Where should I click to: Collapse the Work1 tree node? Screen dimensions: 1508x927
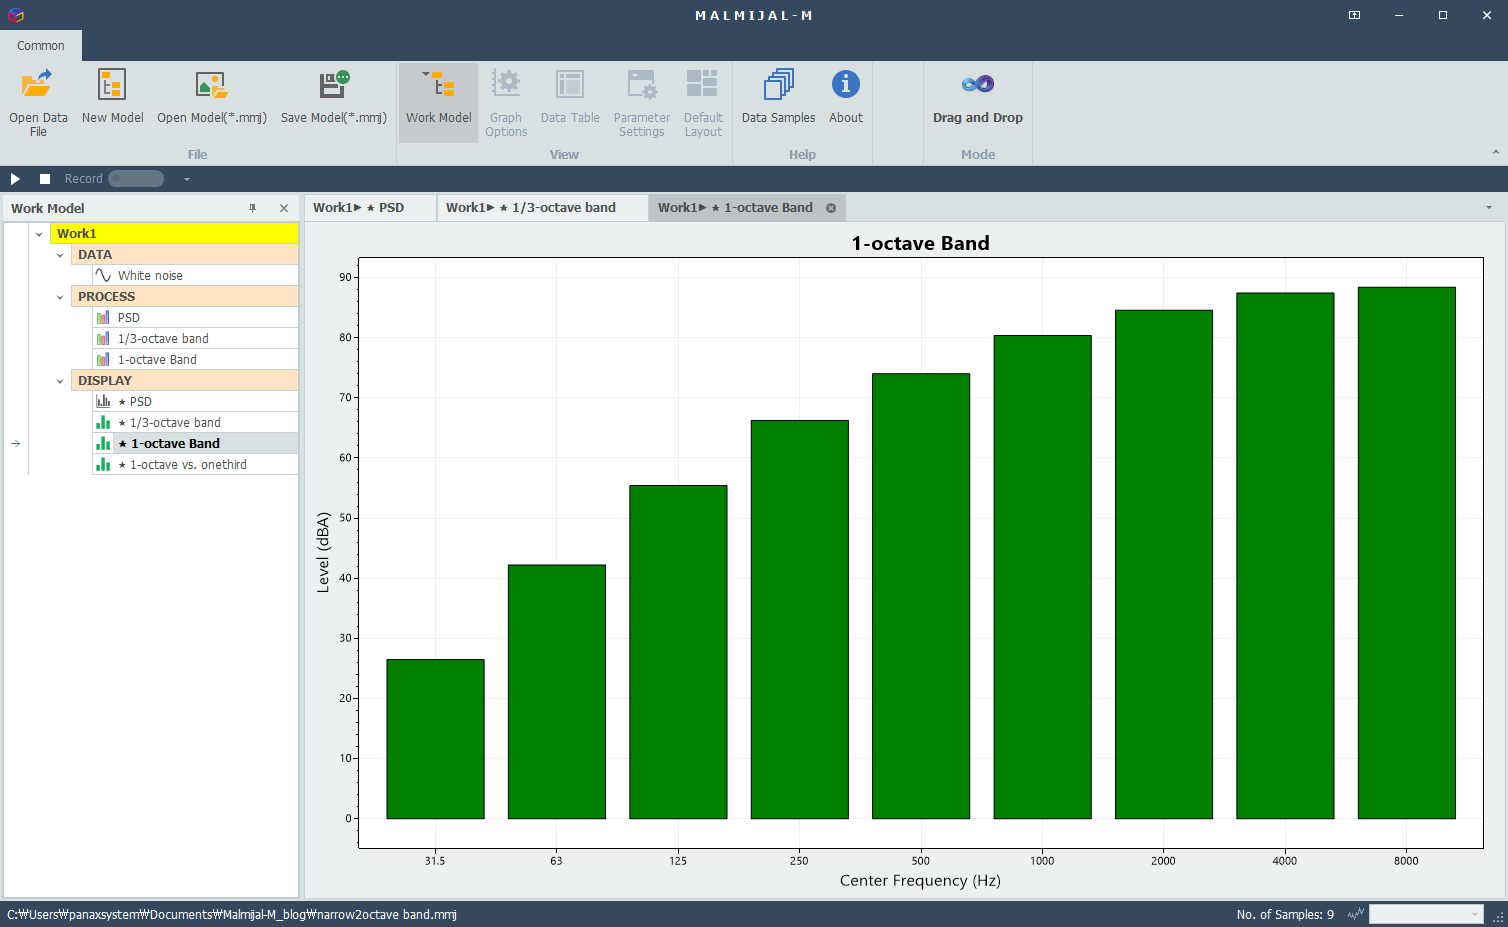point(39,234)
